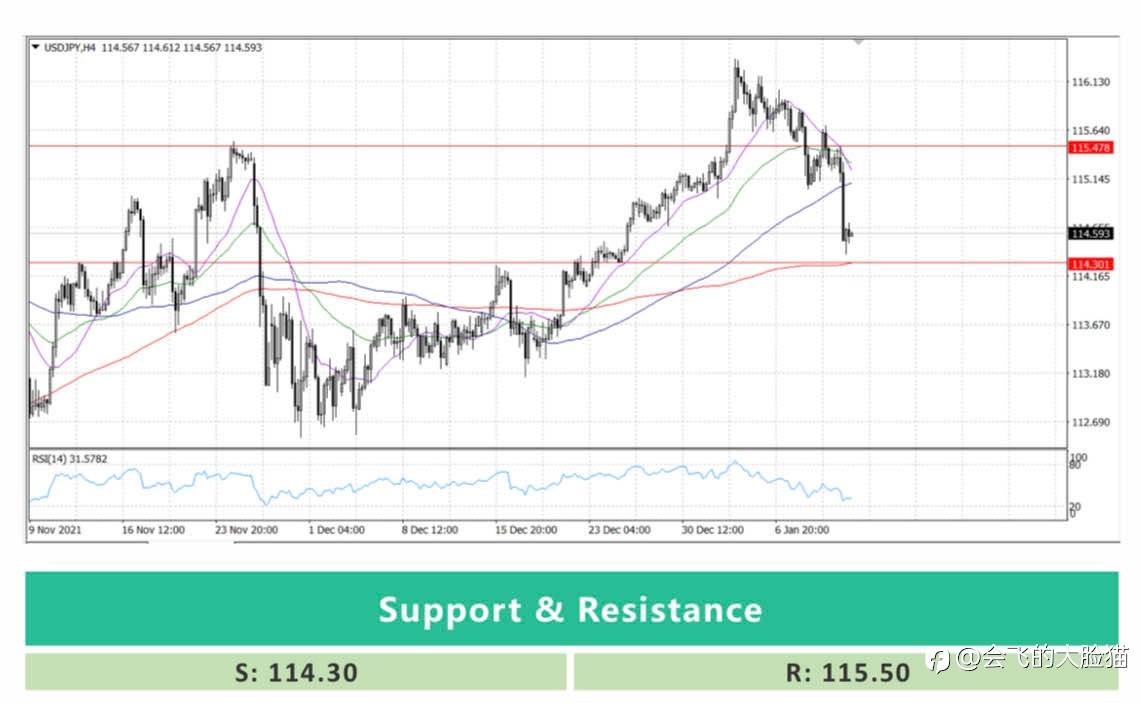Click the 116.130 price scale label
This screenshot has height=703, width=1141.
click(x=1090, y=82)
